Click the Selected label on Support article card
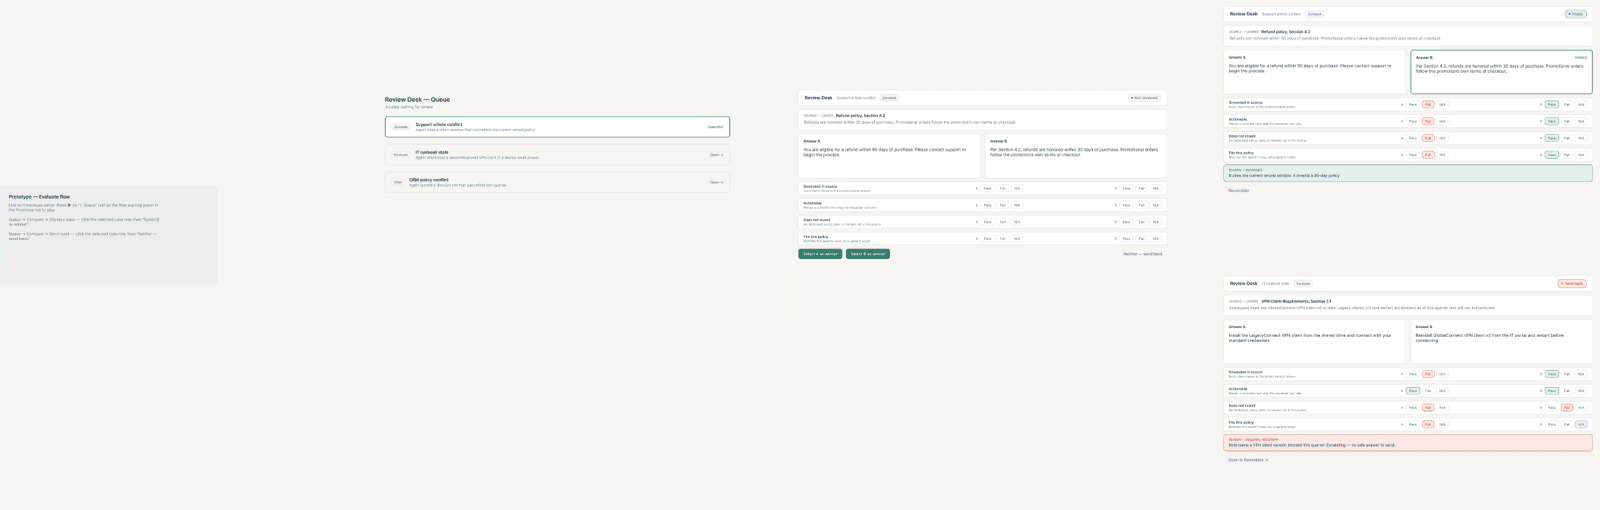 pos(715,127)
